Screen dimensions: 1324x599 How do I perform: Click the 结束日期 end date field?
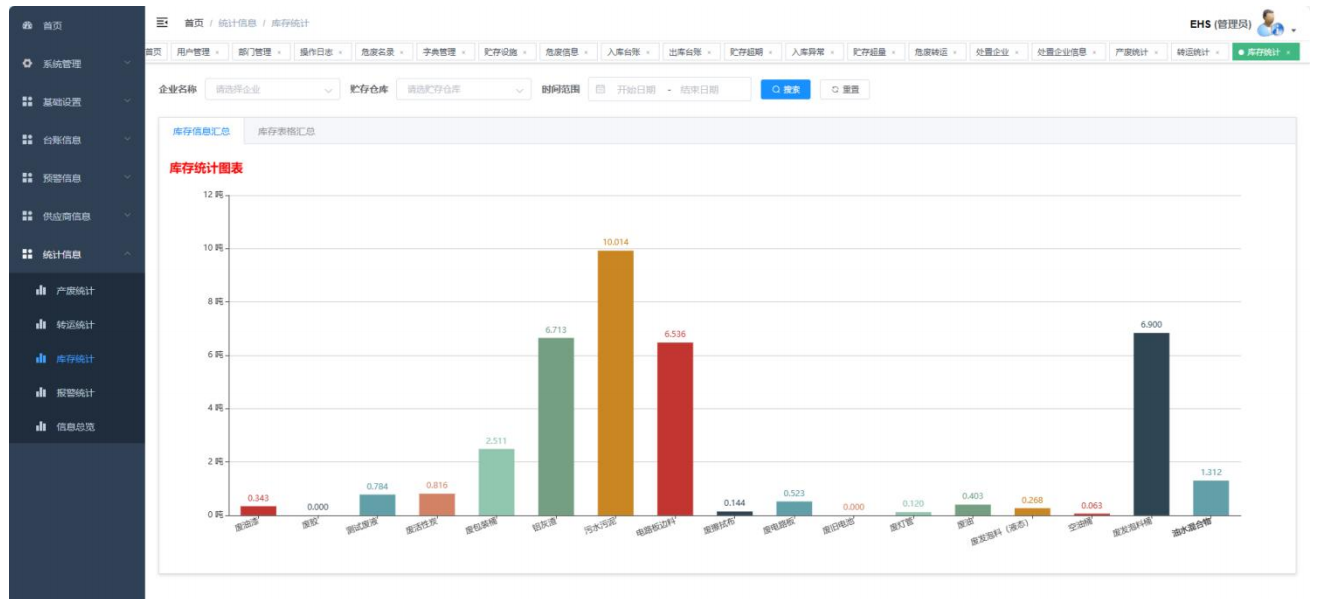700,90
